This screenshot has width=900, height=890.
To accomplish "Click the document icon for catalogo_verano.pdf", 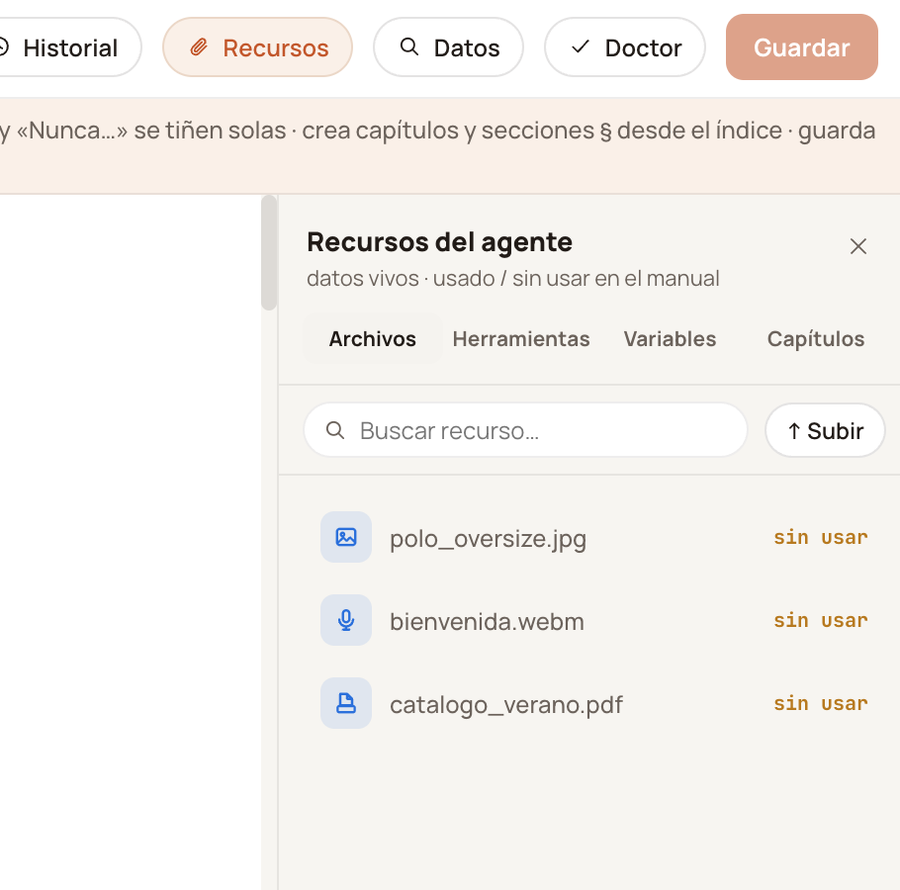I will pos(346,704).
